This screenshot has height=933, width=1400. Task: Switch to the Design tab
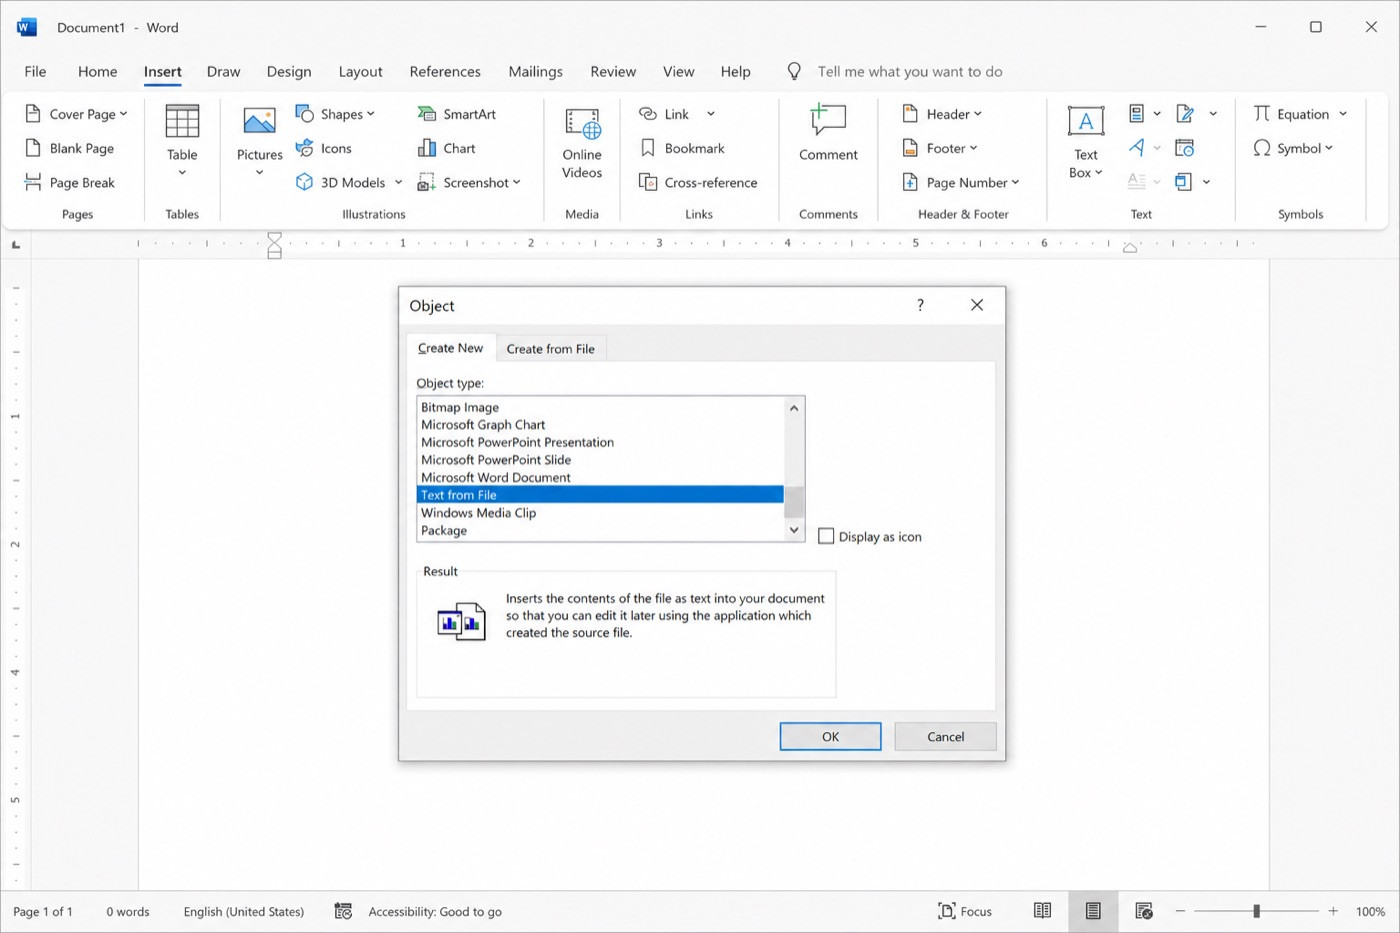coord(289,71)
